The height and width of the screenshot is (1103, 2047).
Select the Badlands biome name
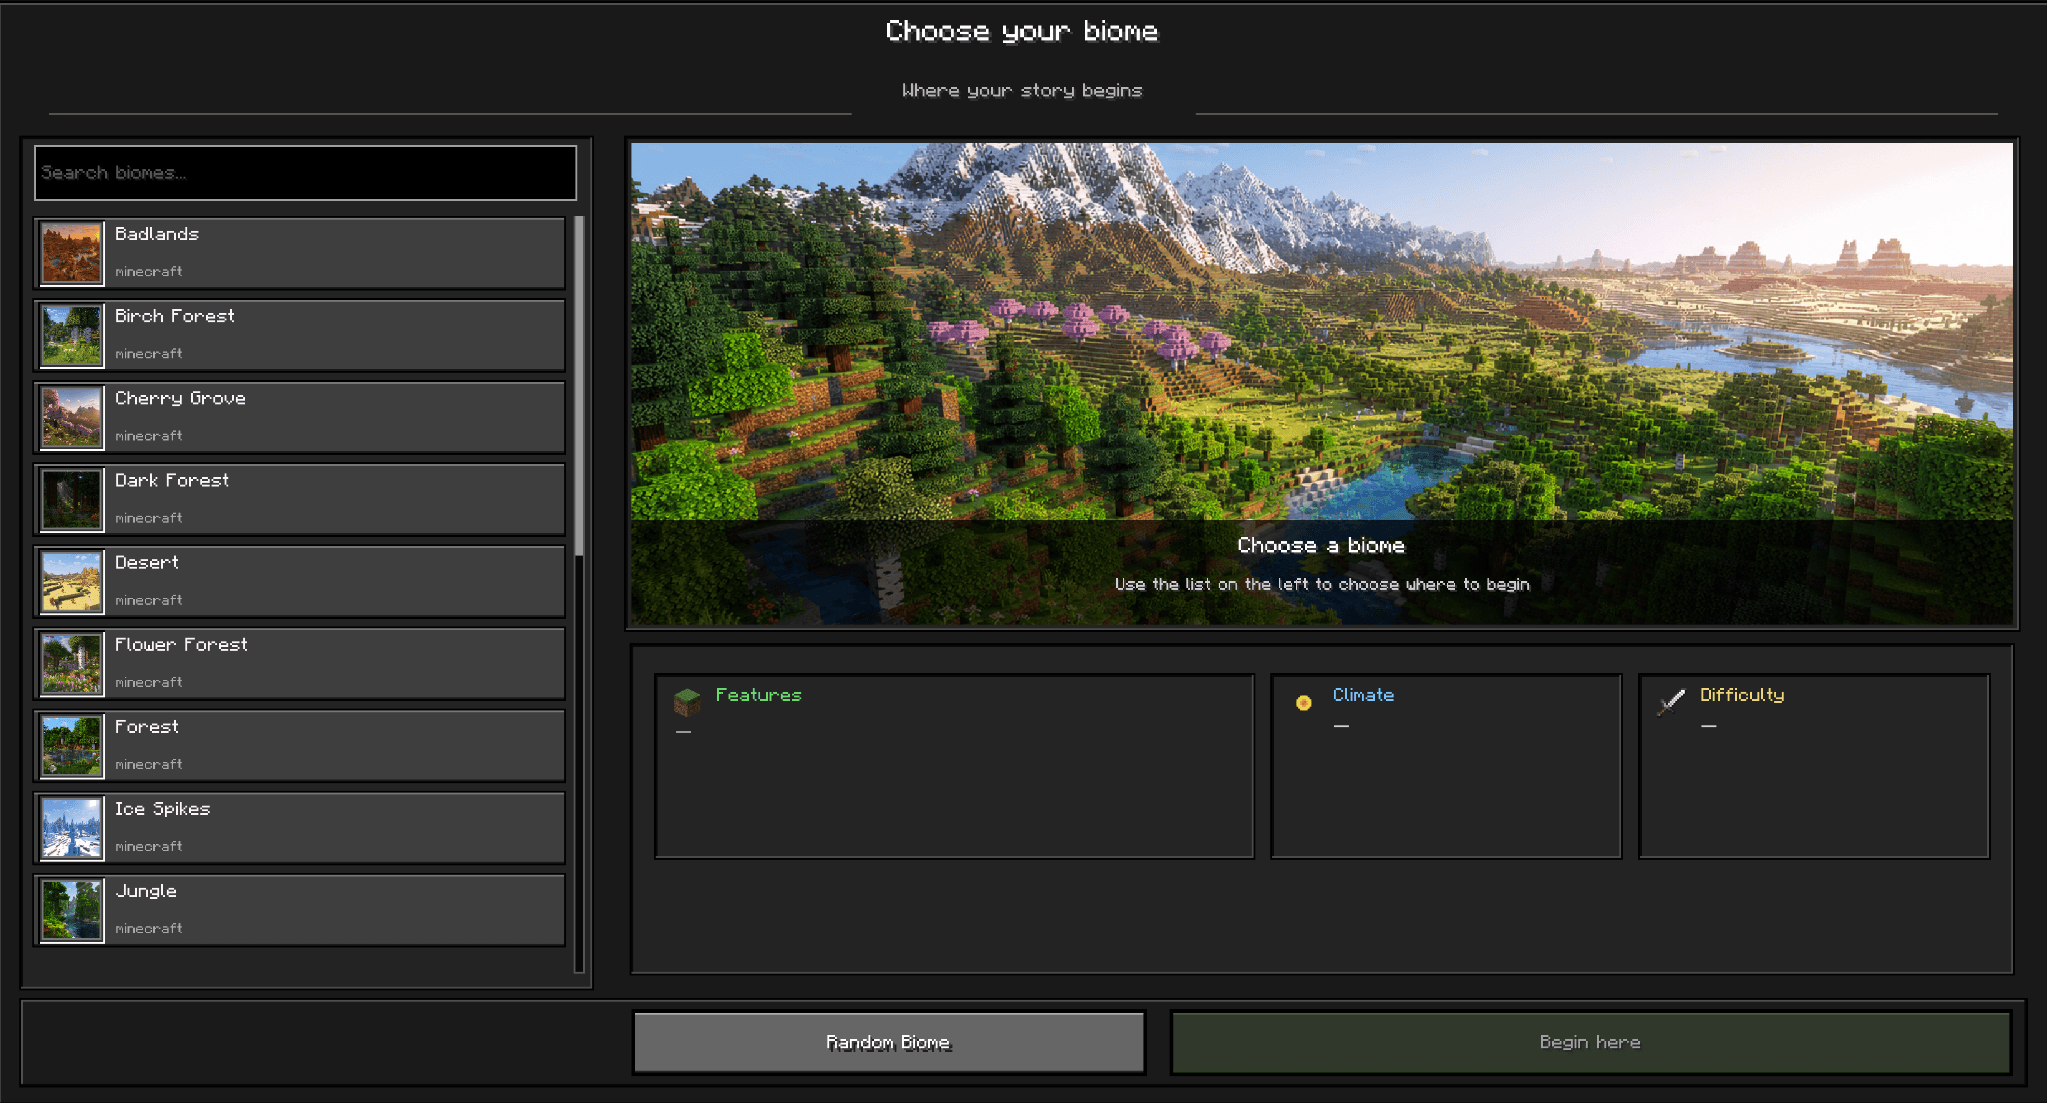coord(157,234)
